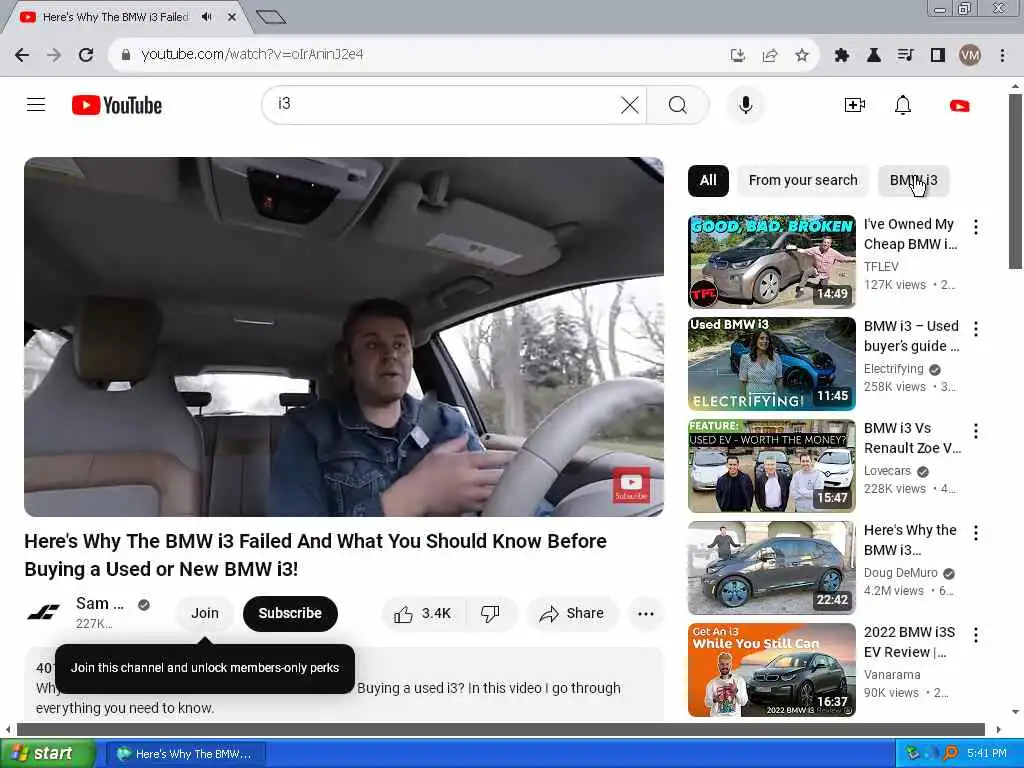
Task: Click the browser address bar URL
Action: [x=252, y=55]
